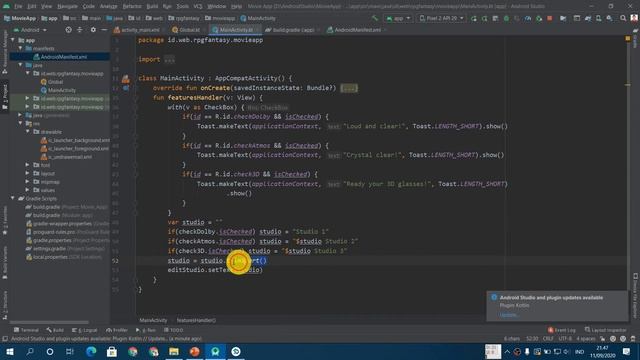Expand the mipmap folder
This screenshot has width=640, height=360.
pyautogui.click(x=28, y=182)
